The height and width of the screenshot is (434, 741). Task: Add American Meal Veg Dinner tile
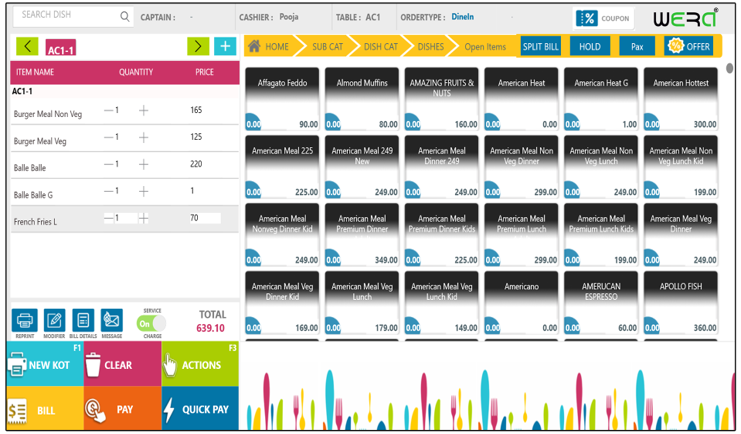[x=681, y=234]
